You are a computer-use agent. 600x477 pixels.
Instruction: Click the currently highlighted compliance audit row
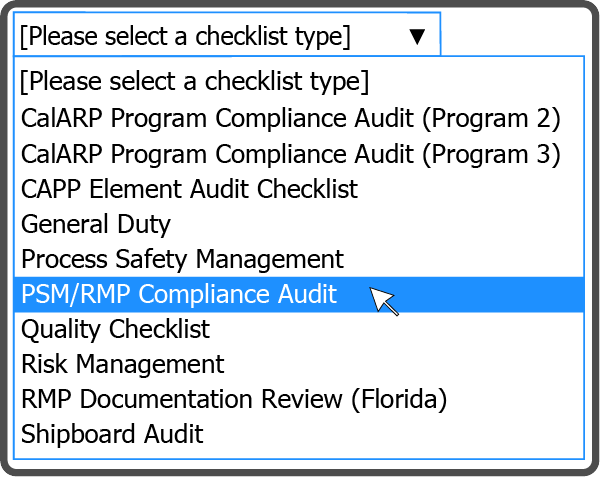[180, 294]
